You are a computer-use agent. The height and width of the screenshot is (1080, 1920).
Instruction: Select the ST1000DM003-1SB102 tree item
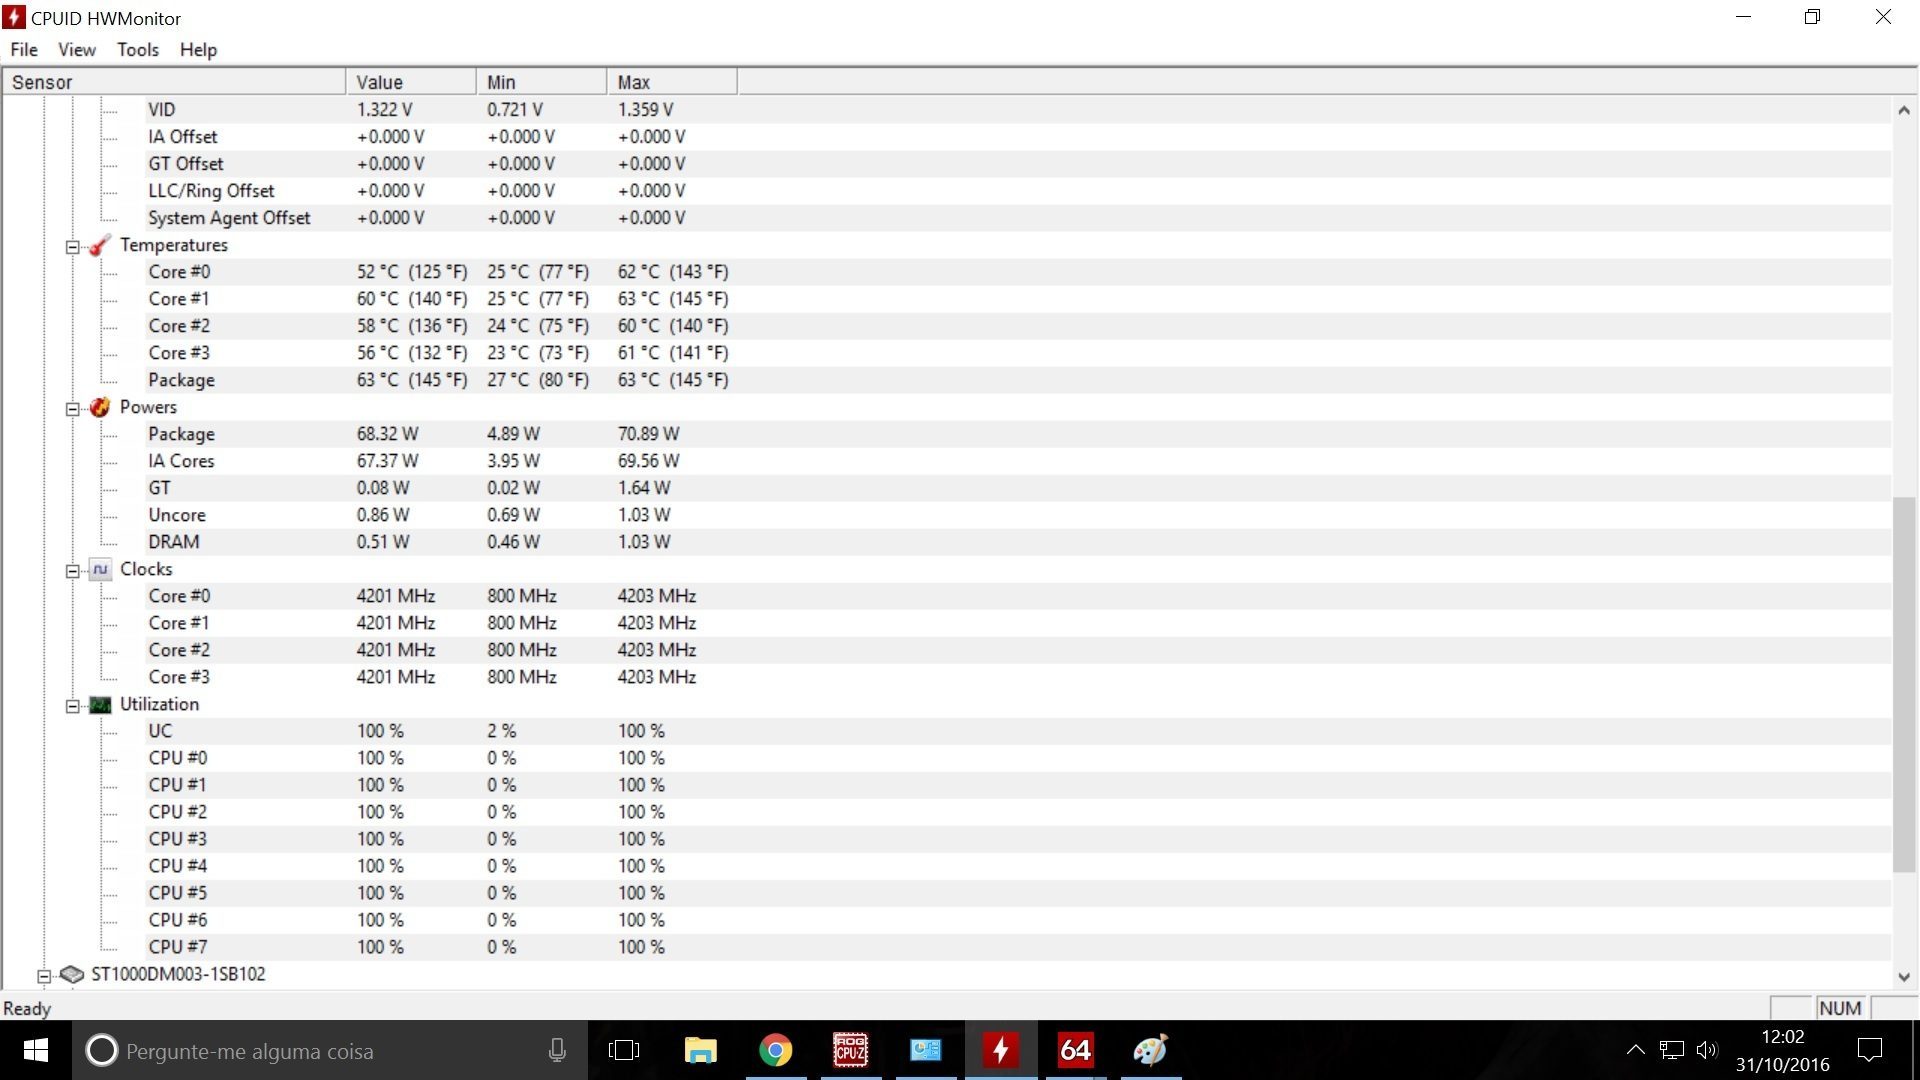[178, 974]
